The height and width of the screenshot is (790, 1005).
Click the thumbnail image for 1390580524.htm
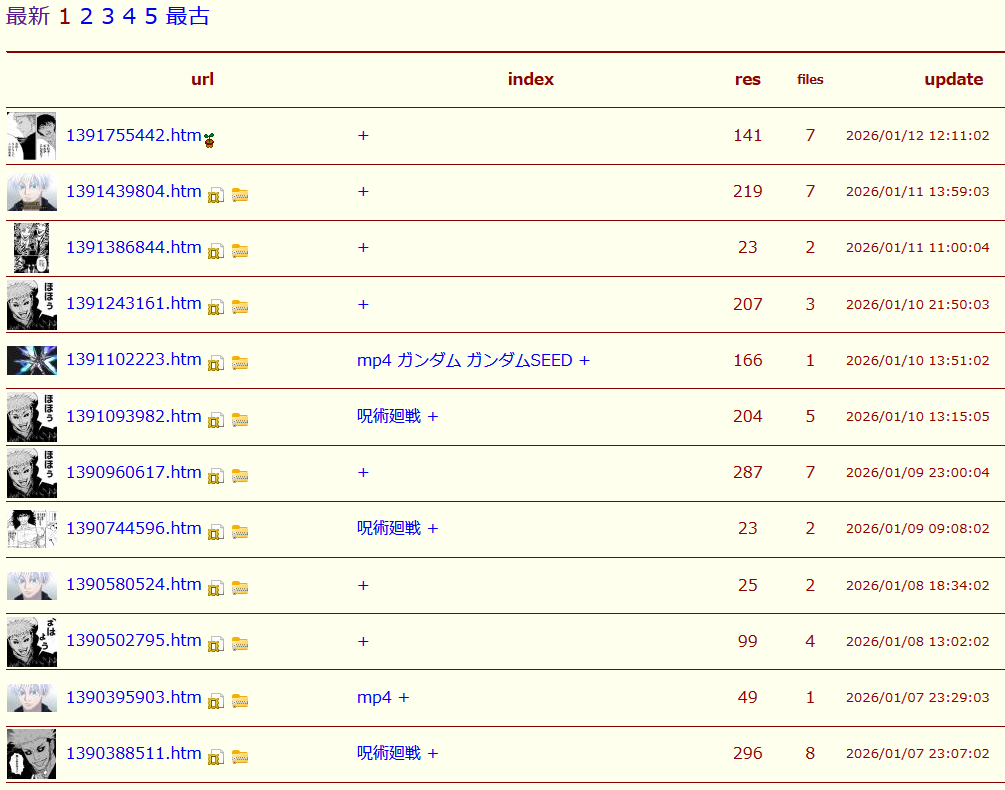pyautogui.click(x=32, y=585)
